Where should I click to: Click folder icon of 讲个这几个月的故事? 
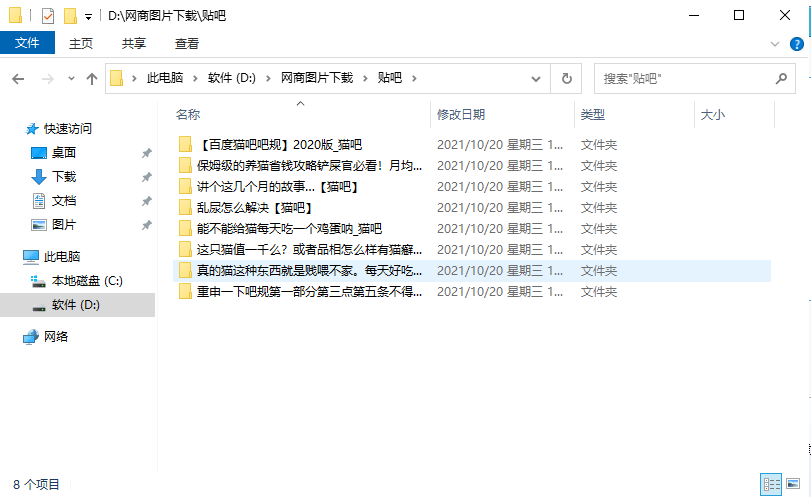coord(185,187)
